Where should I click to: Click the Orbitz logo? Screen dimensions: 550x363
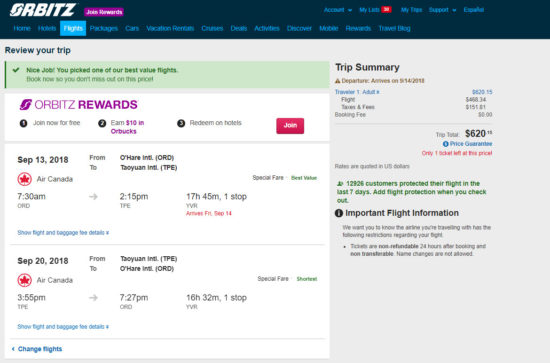(x=43, y=10)
